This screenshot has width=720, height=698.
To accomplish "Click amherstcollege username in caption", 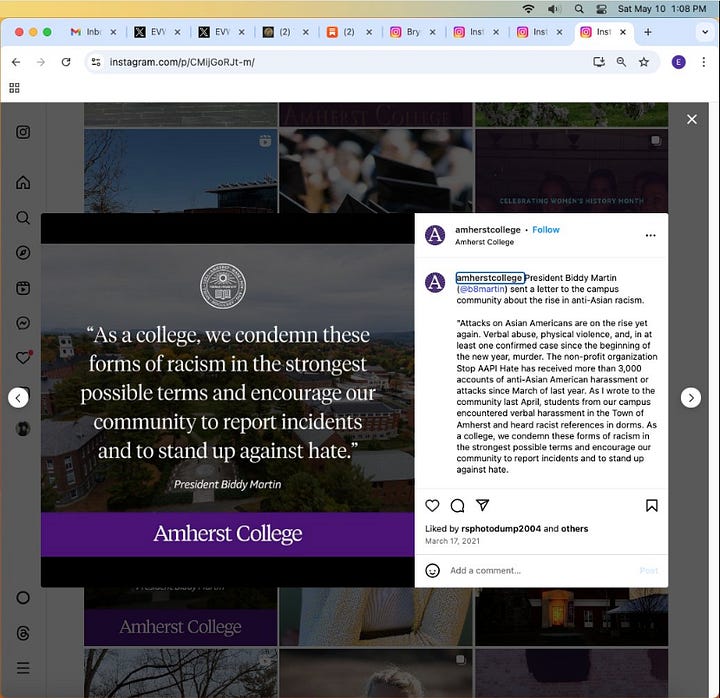I will tap(489, 278).
